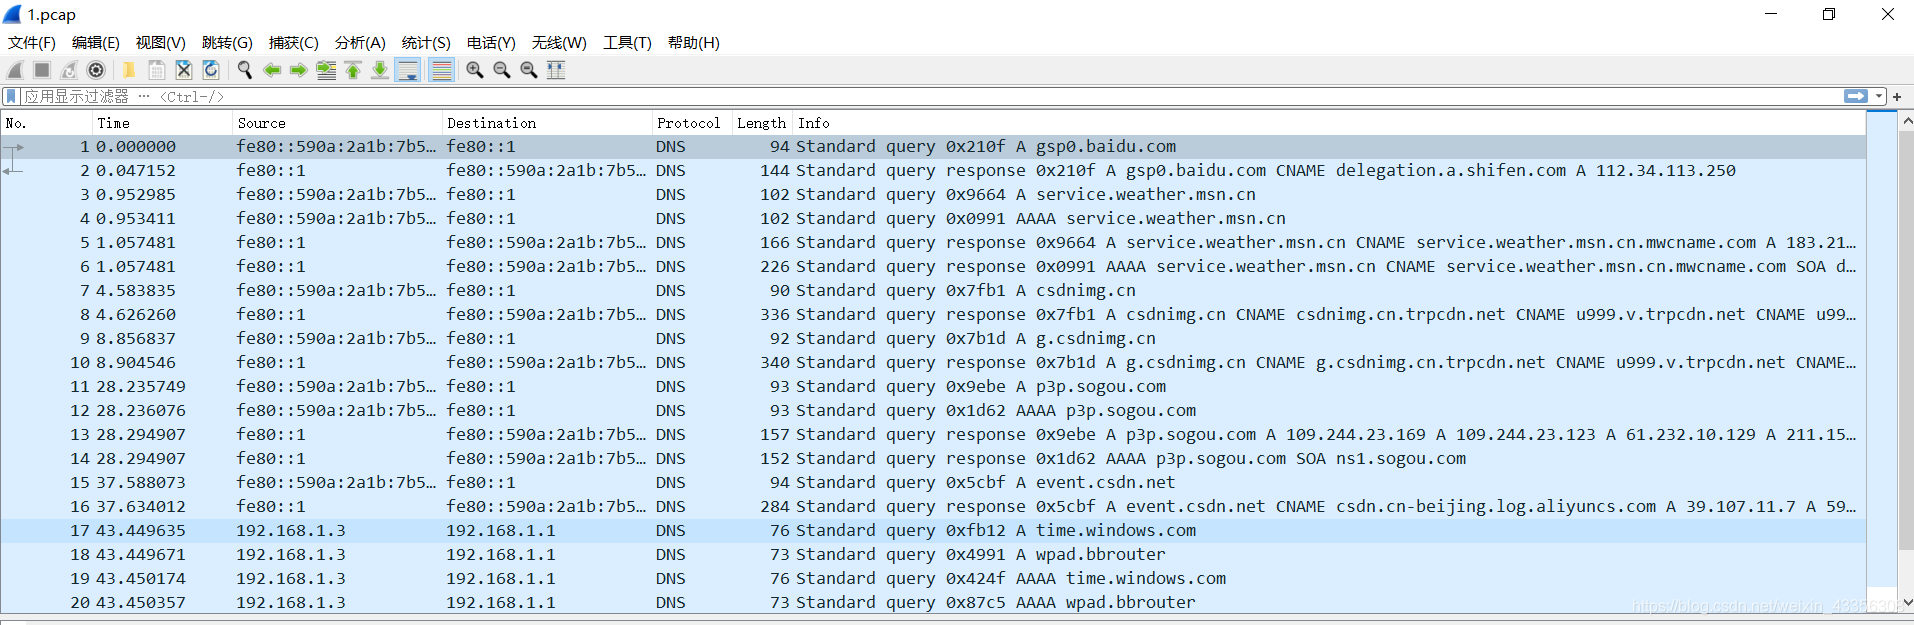
Task: Open the 文件(F) menu
Action: pos(32,42)
